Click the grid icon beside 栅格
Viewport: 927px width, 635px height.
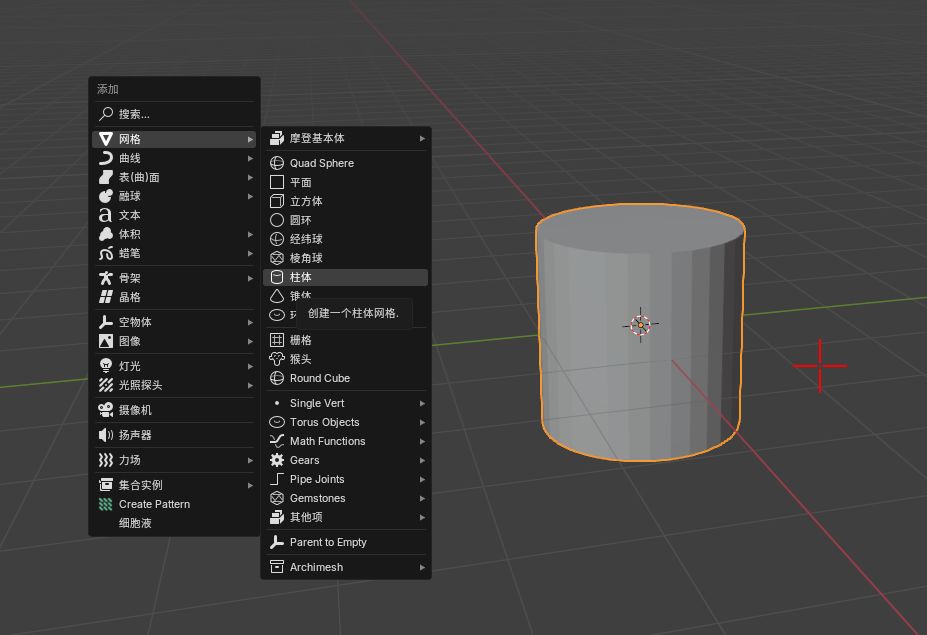(277, 340)
